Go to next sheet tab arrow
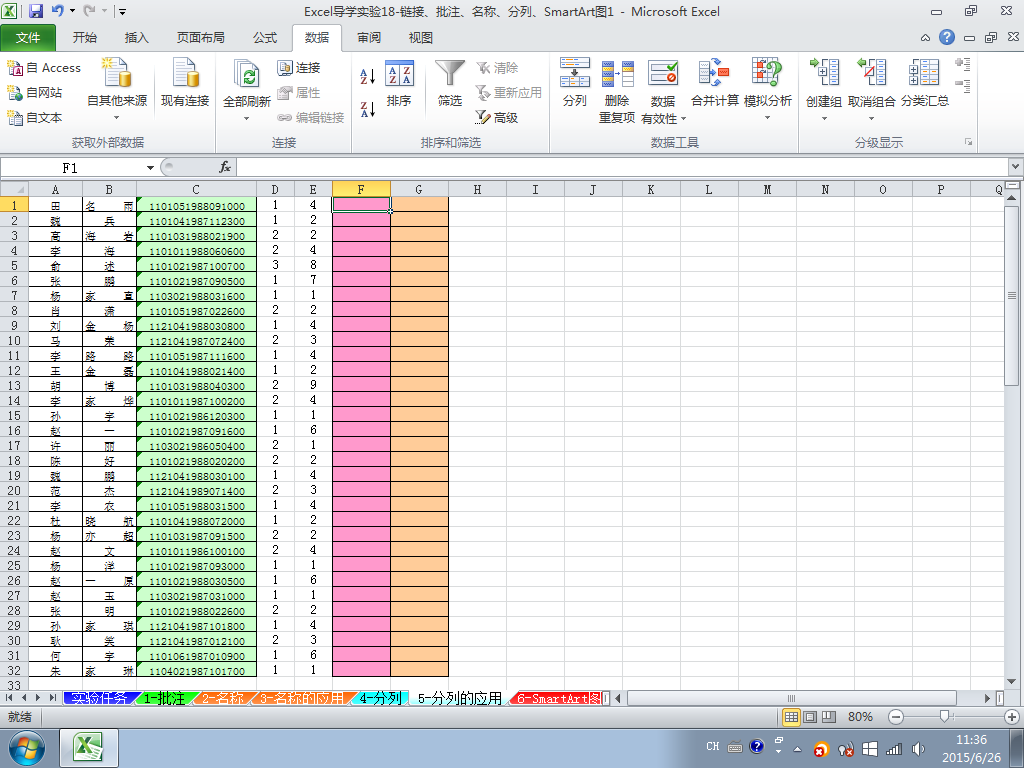The image size is (1024, 768). (x=39, y=698)
